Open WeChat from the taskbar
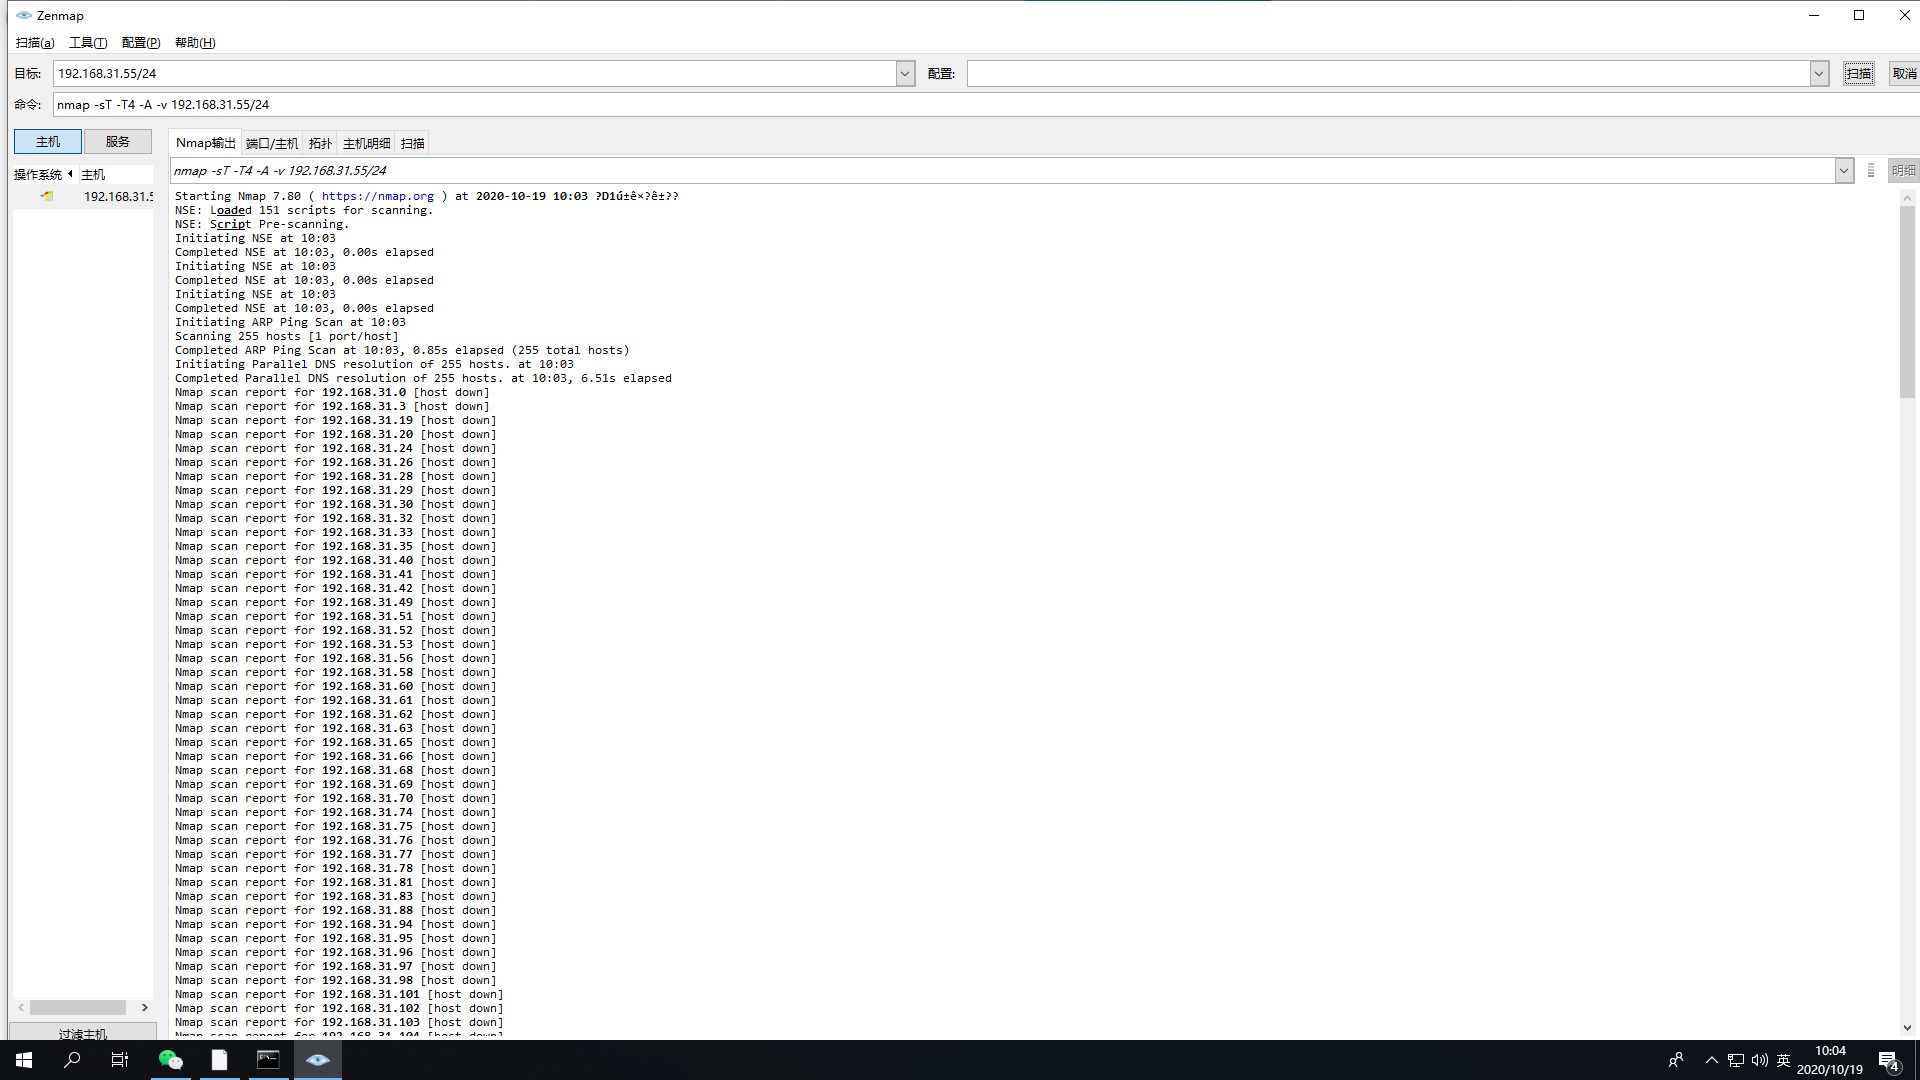The height and width of the screenshot is (1080, 1920). 171,1060
